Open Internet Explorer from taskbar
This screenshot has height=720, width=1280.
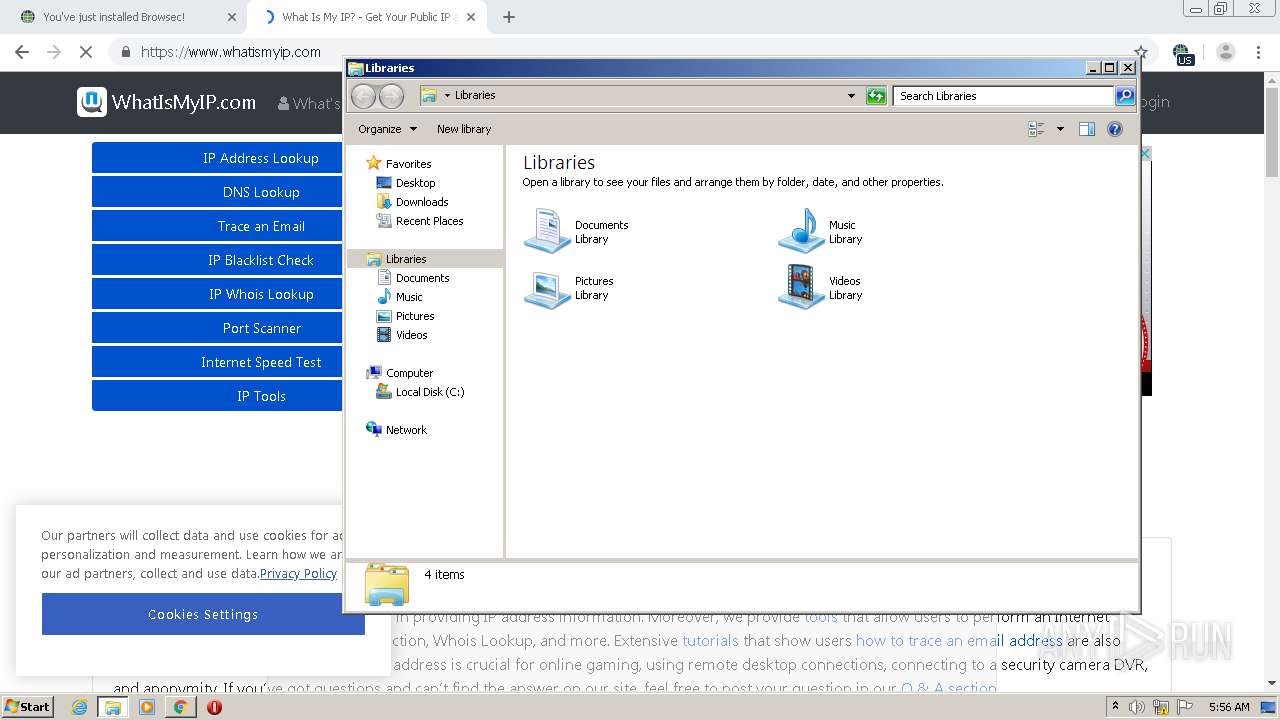[x=80, y=707]
